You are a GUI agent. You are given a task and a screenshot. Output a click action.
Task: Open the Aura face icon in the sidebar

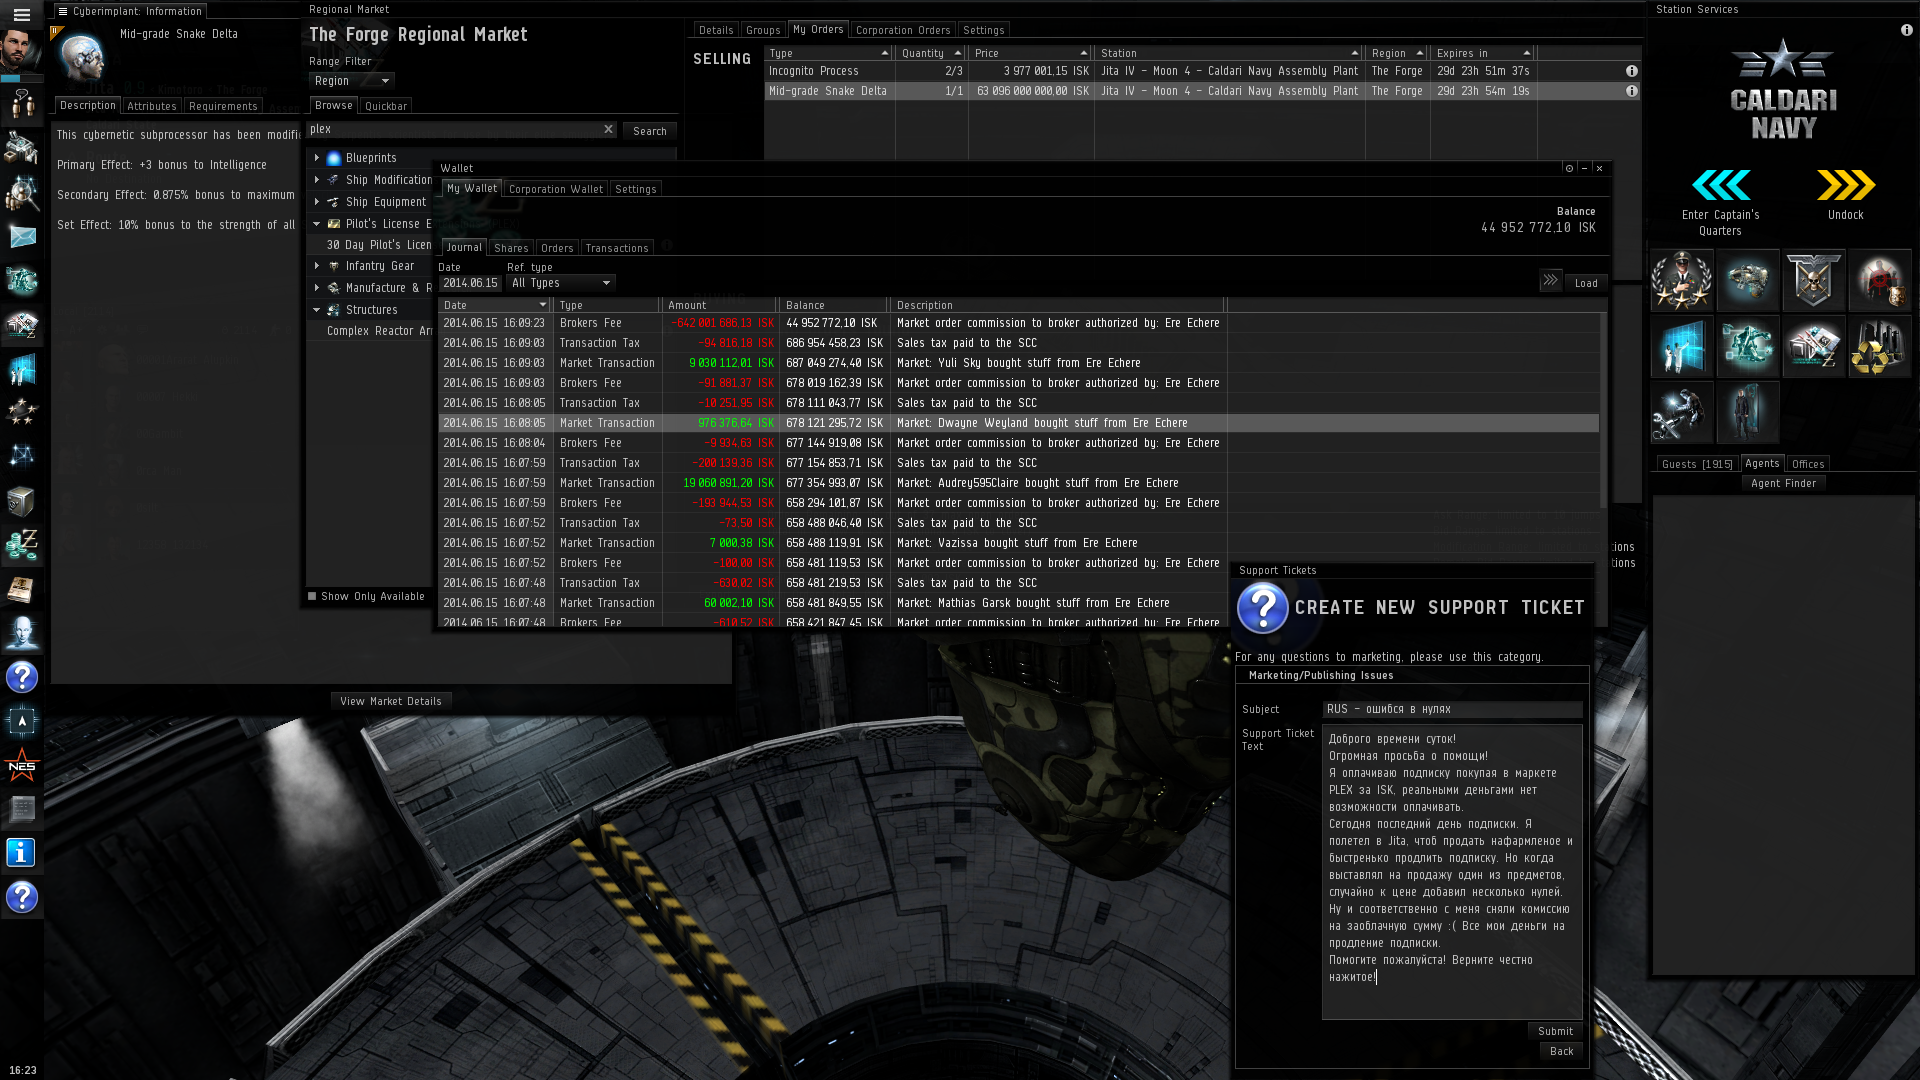click(x=21, y=633)
